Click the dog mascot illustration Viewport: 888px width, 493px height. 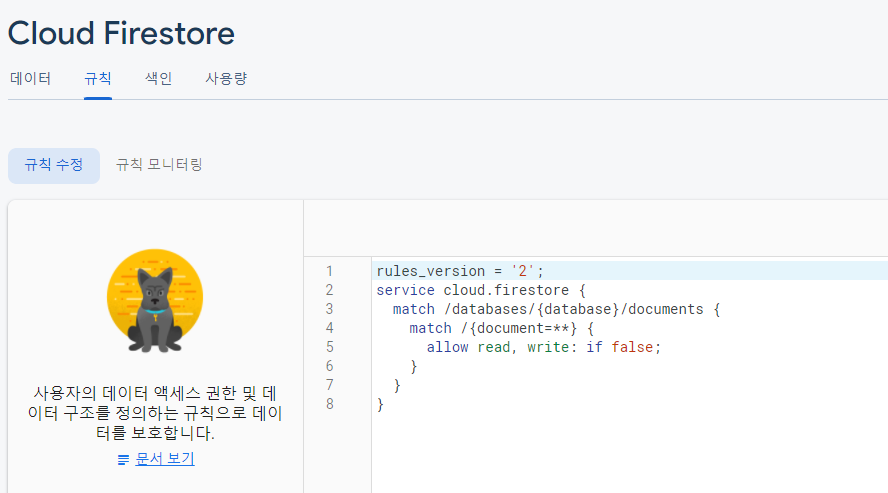point(155,301)
